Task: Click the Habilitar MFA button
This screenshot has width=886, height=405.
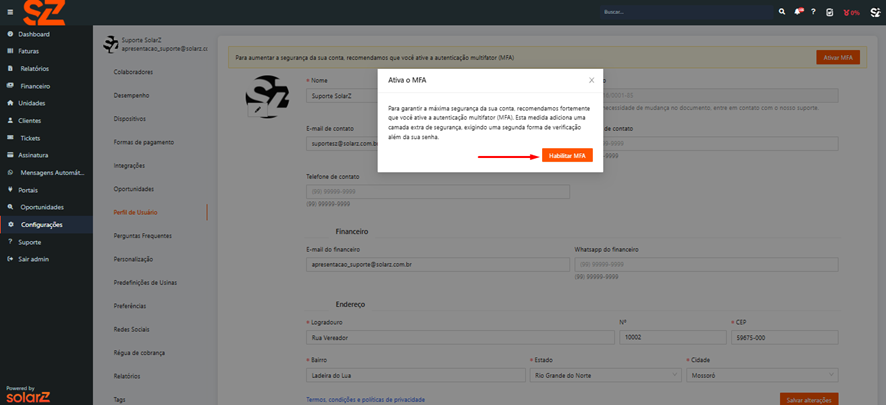Action: click(x=567, y=156)
